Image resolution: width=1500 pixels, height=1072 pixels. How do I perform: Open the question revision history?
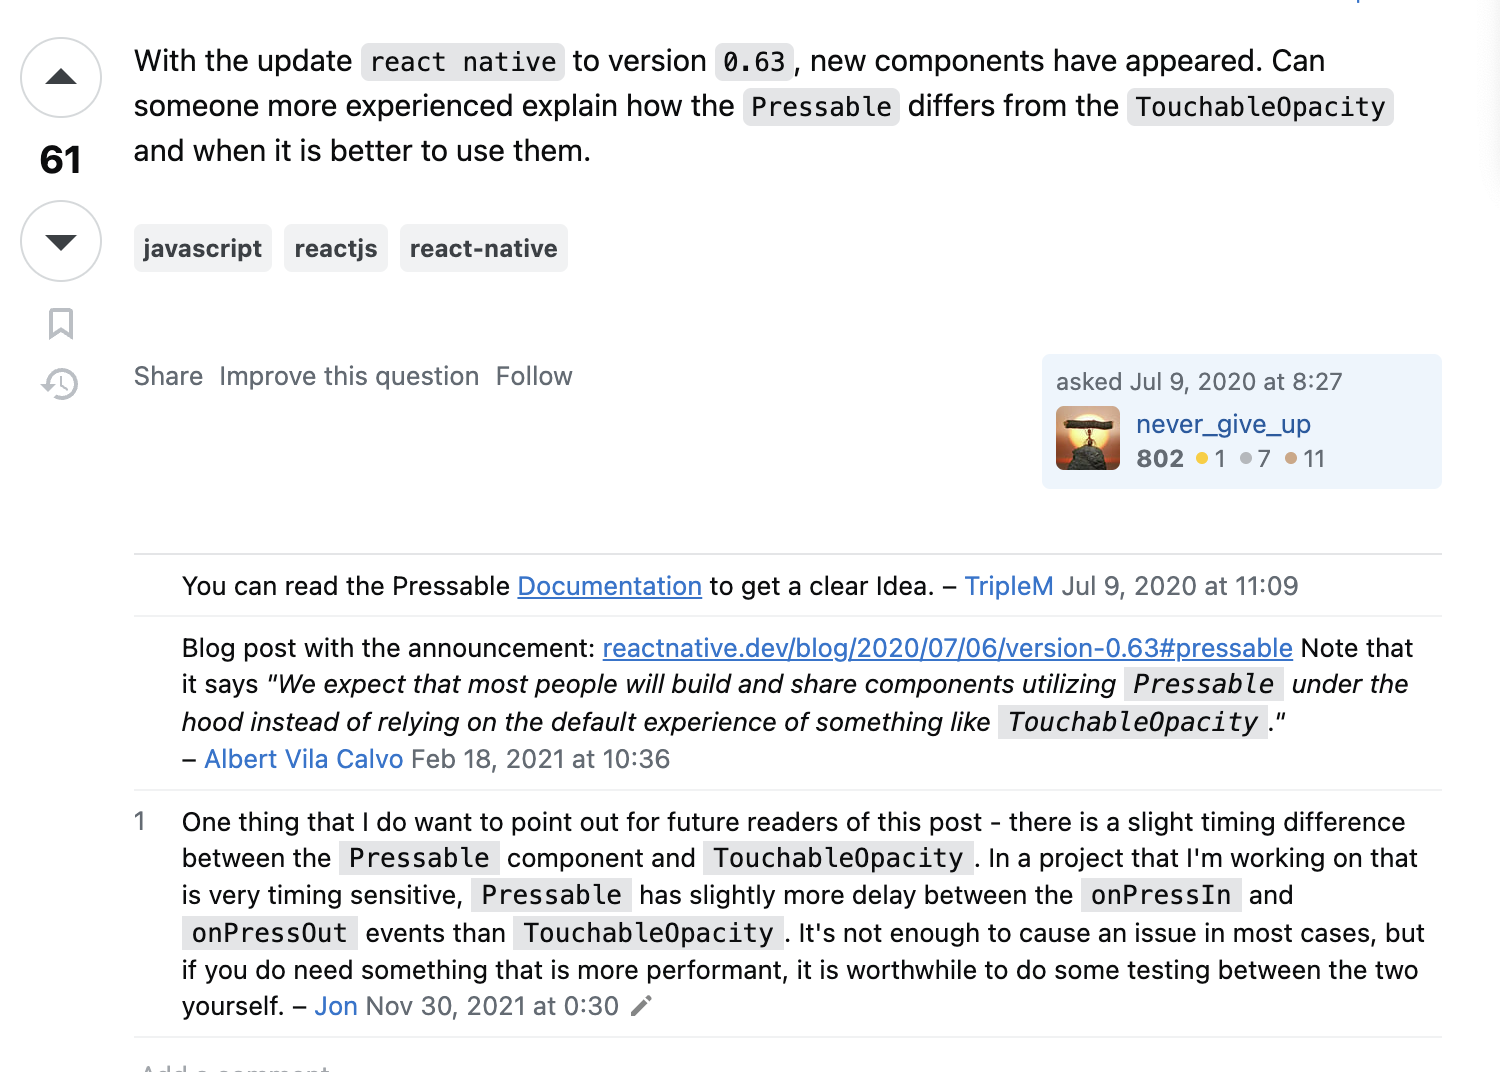click(x=60, y=383)
